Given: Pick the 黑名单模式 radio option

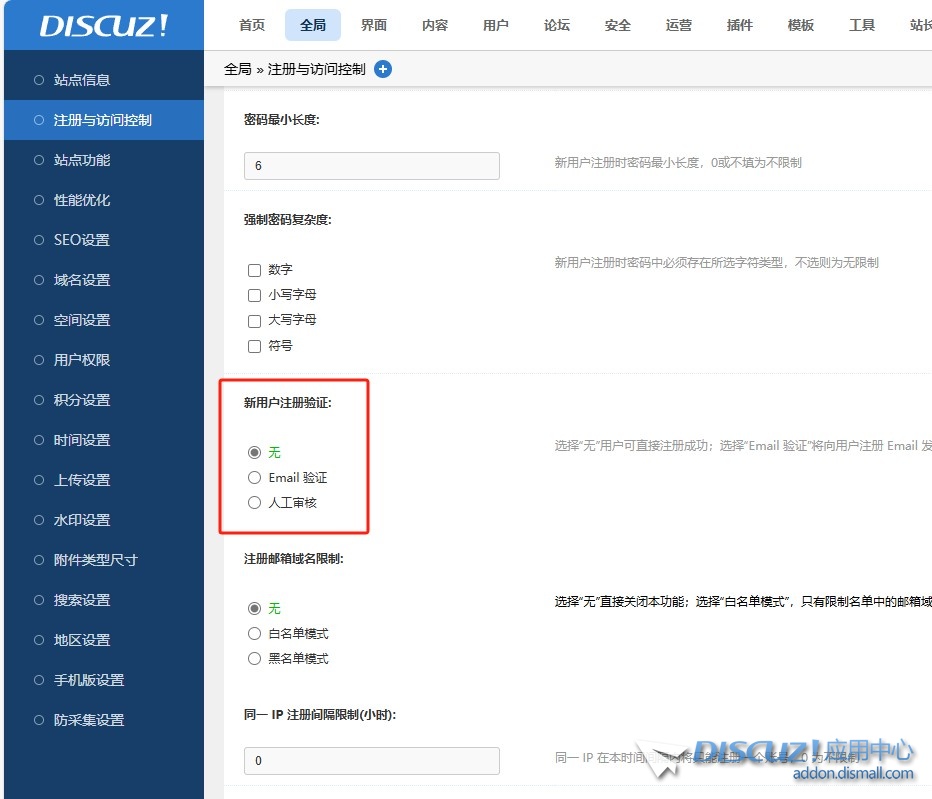Looking at the screenshot, I should [254, 659].
